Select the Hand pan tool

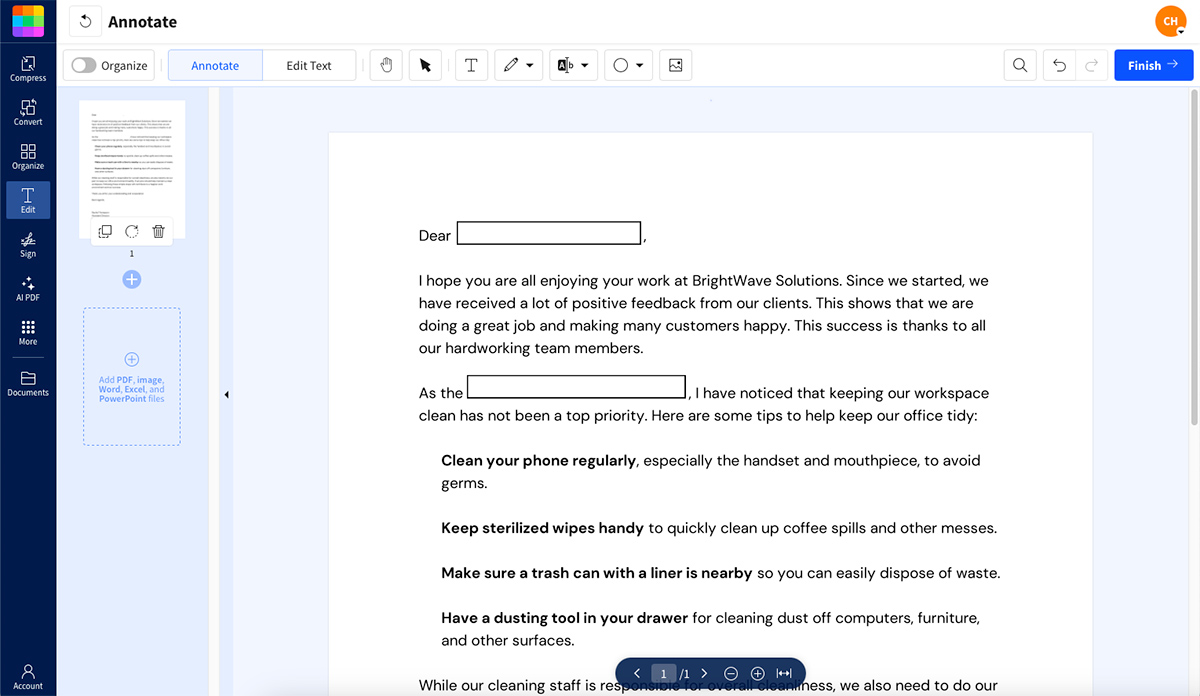point(386,64)
